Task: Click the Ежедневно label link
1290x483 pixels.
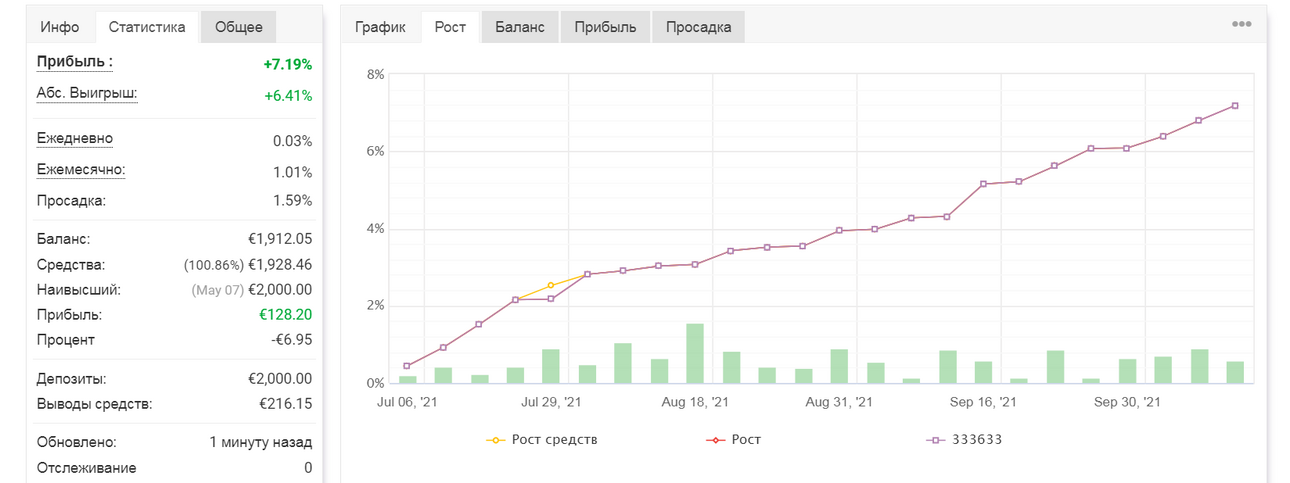Action: tap(75, 139)
